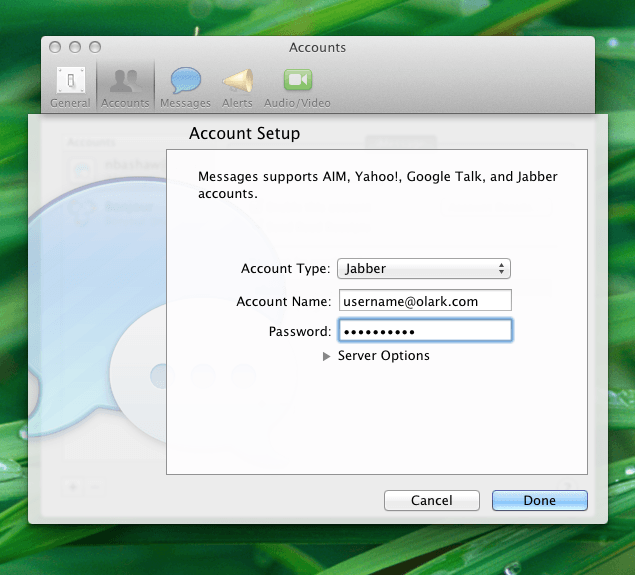This screenshot has height=575, width=635.
Task: Click the supported accounts description text
Action: pyautogui.click(x=377, y=185)
